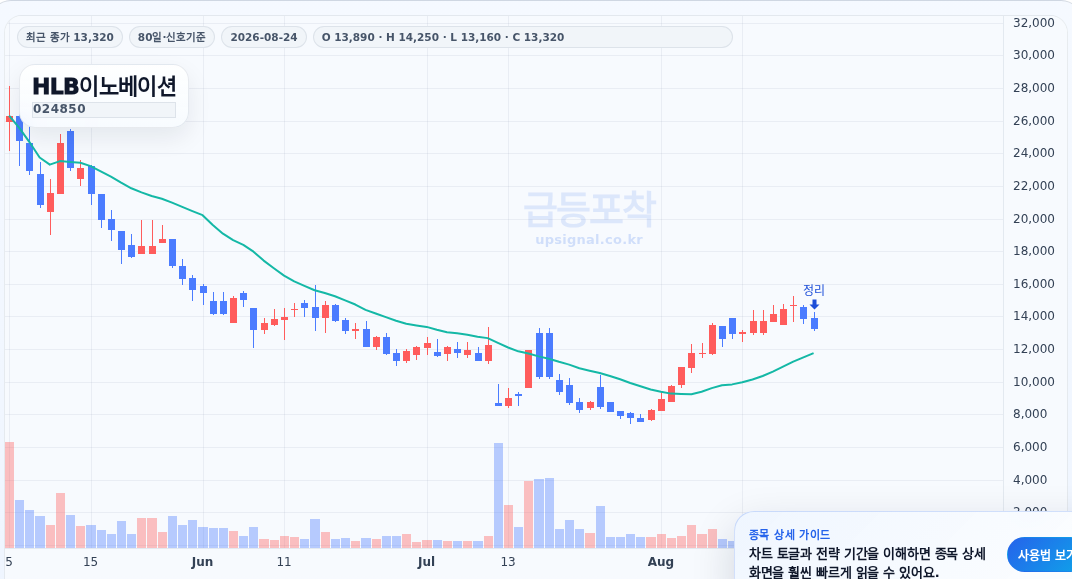Click the Jul label on time axis
Screen dimensions: 1072x579
[x=426, y=562]
